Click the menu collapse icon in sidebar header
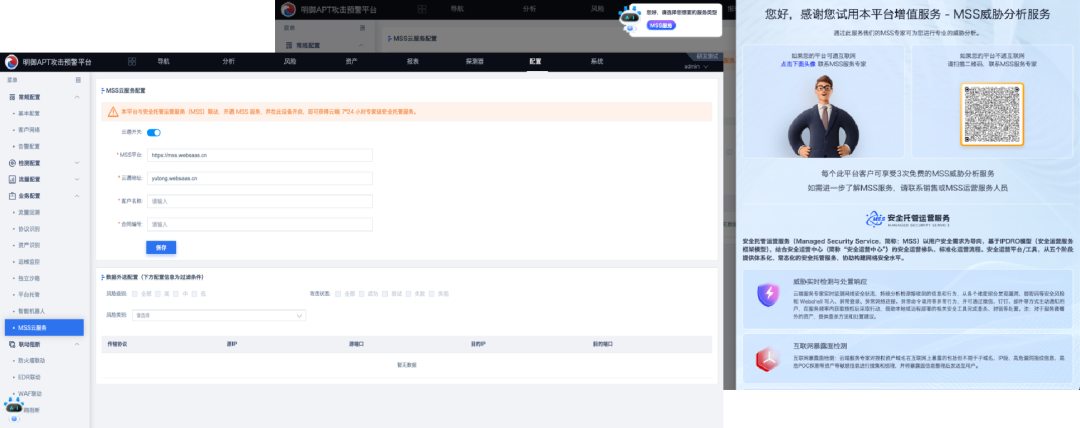This screenshot has width=1080, height=428. [78, 78]
